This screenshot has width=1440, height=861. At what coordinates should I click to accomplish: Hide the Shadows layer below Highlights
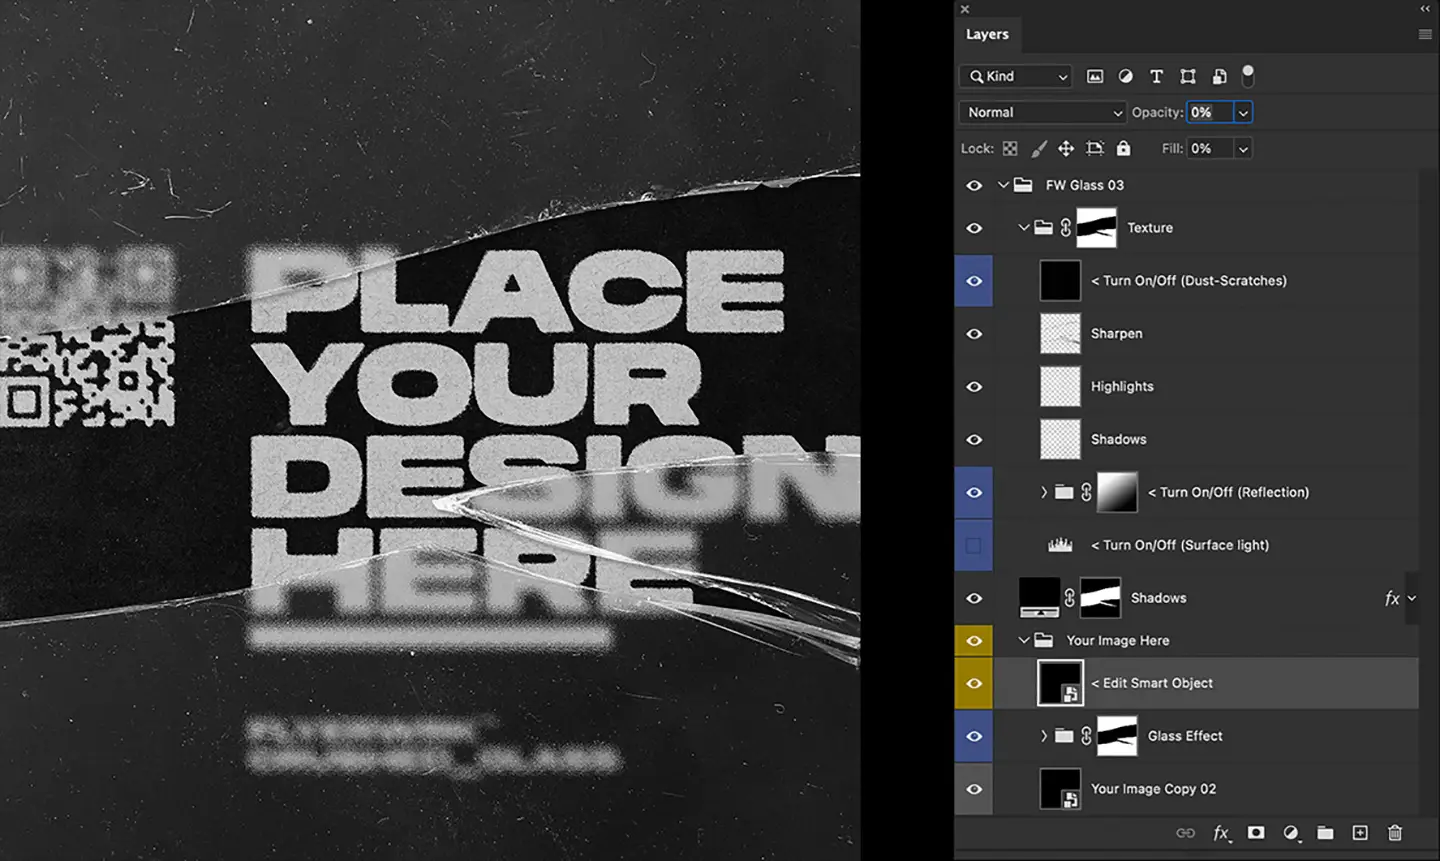point(974,440)
